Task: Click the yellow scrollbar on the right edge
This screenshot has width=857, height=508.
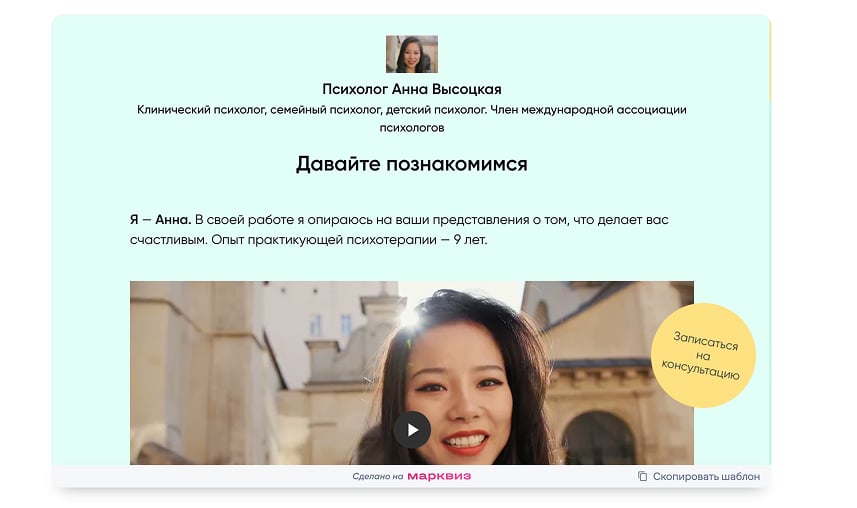Action: click(x=770, y=60)
